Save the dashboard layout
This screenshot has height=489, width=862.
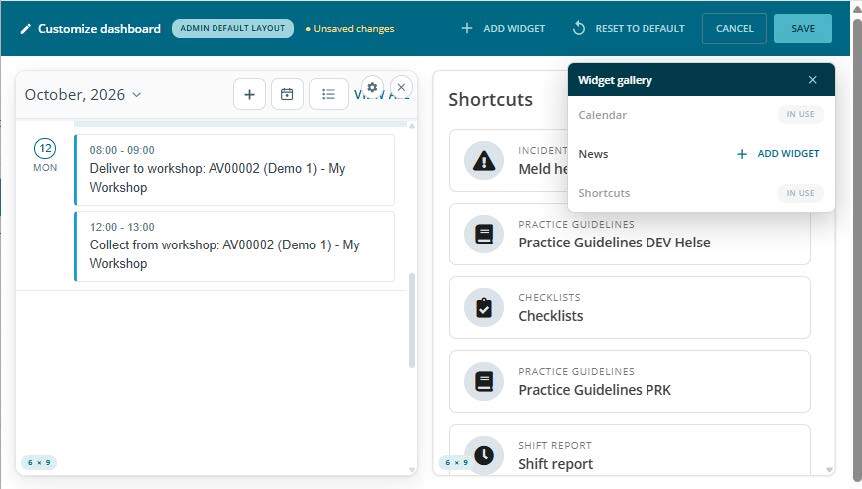pyautogui.click(x=803, y=29)
